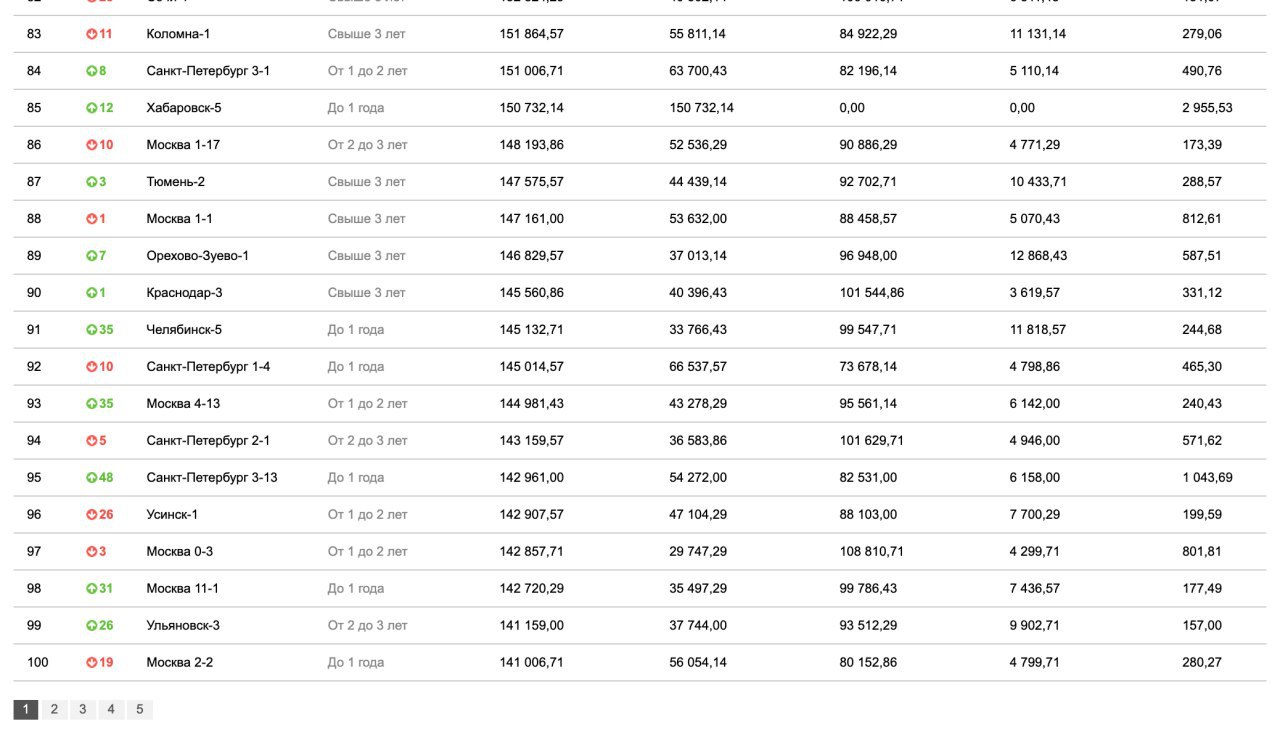Jump to page 4 of the table
This screenshot has height=732, width=1280.
pos(111,709)
